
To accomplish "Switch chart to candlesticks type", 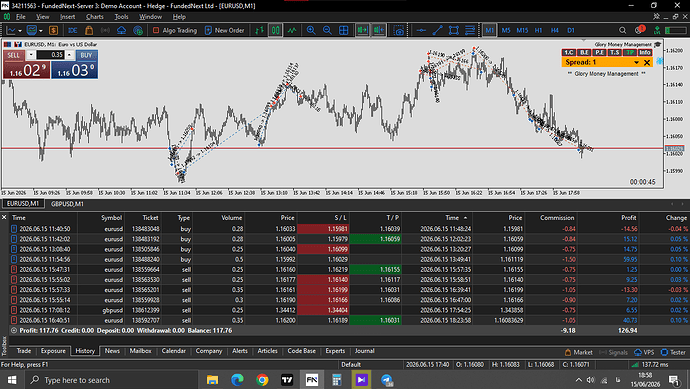I will pyautogui.click(x=275, y=30).
